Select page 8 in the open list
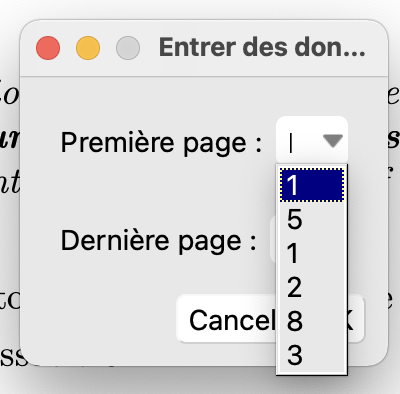The image size is (400, 394). (x=312, y=321)
